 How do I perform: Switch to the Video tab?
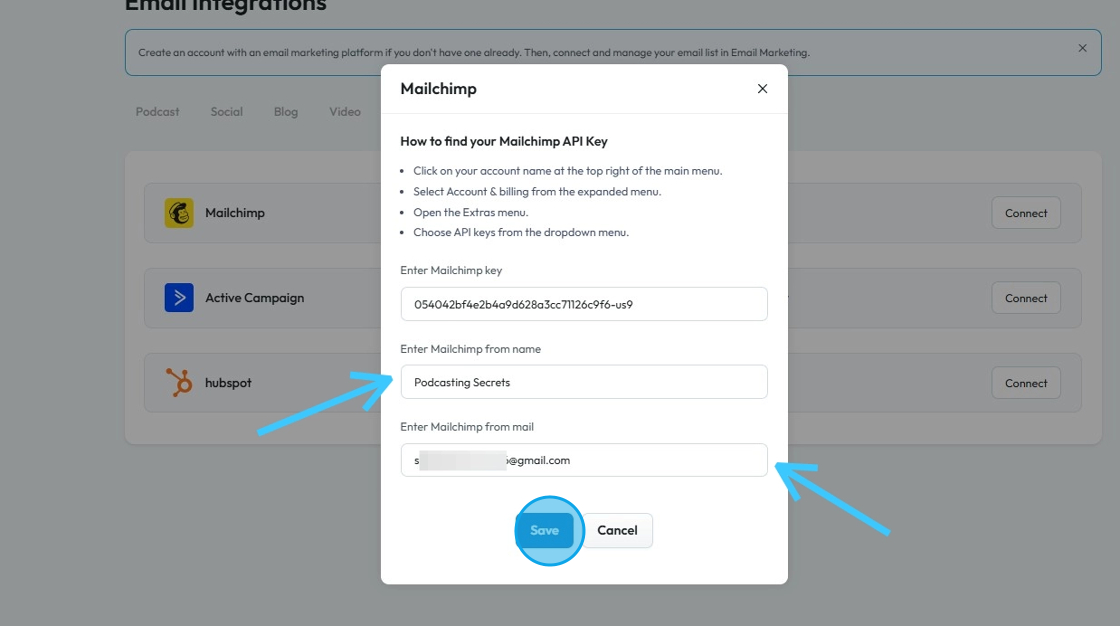point(345,111)
